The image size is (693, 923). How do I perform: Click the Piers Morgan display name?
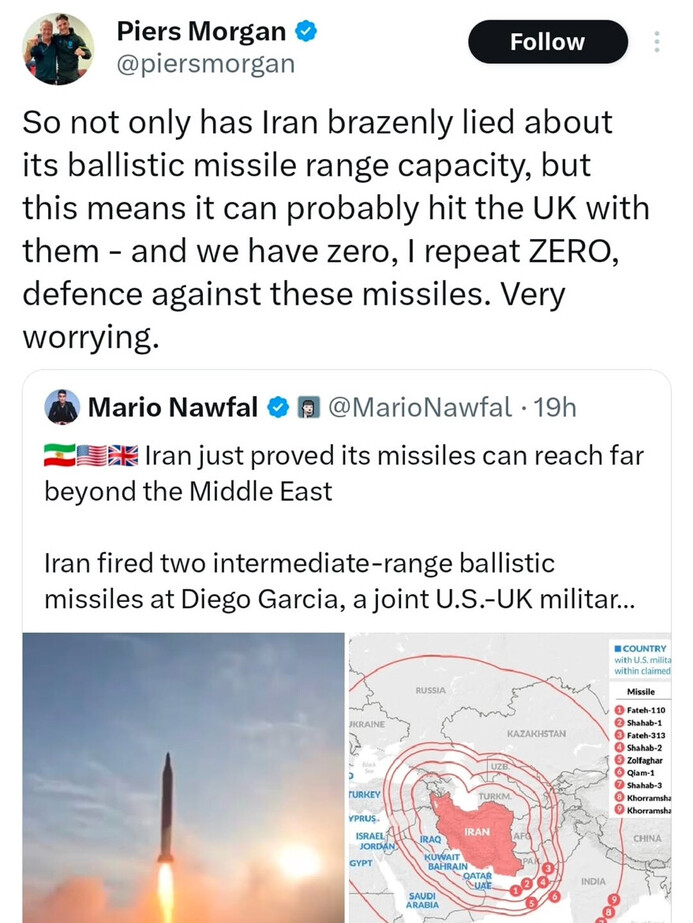[200, 32]
